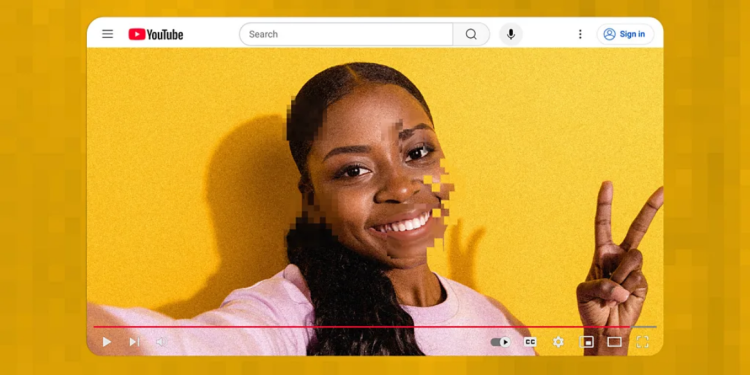Skip to the next video

(134, 342)
